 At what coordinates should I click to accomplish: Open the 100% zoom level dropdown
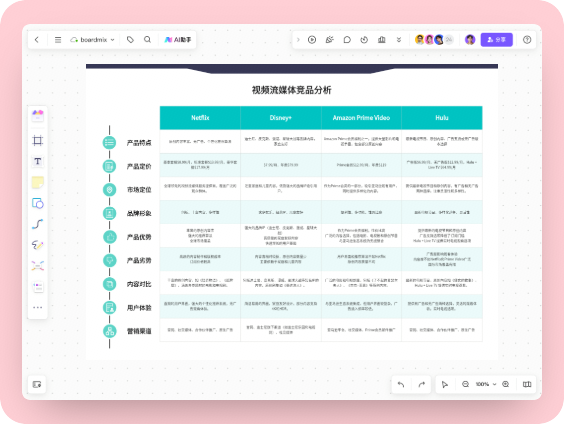(x=486, y=384)
